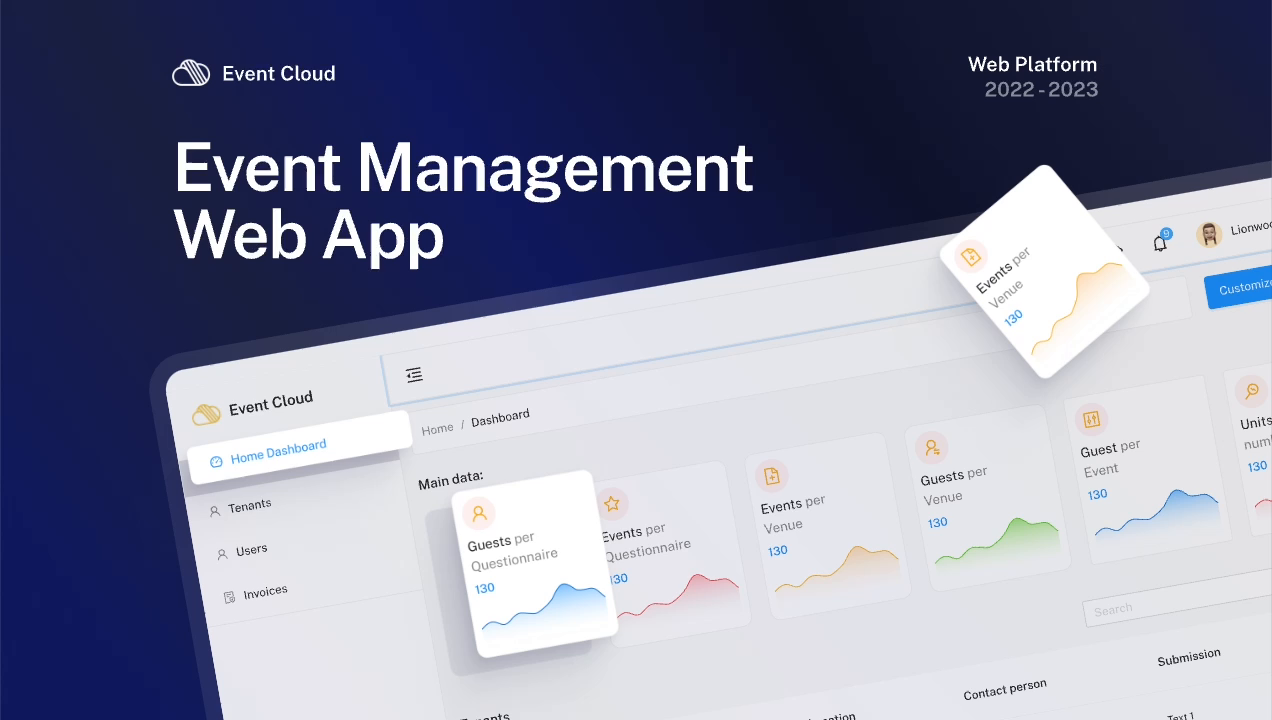The image size is (1272, 720).
Task: Click the Event Cloud logo icon in the header
Action: click(191, 73)
